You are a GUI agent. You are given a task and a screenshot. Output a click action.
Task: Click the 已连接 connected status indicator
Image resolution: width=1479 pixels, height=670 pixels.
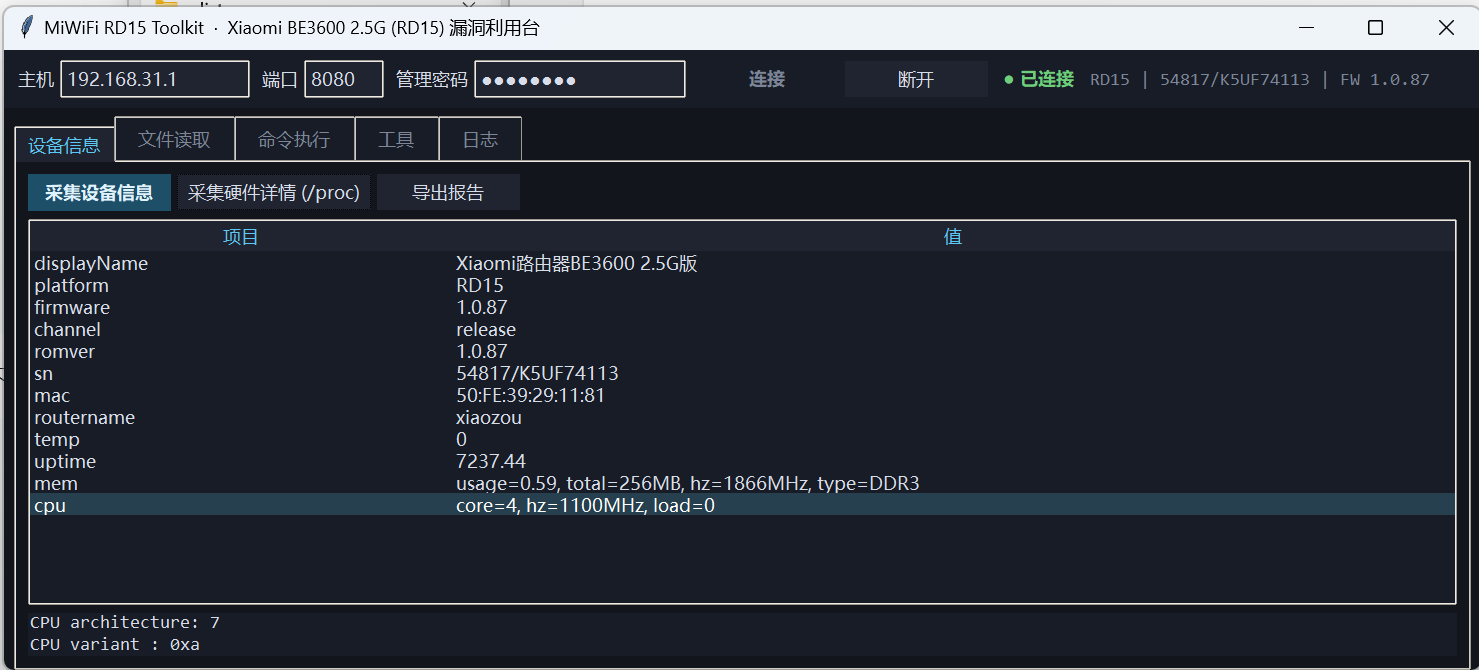1039,79
